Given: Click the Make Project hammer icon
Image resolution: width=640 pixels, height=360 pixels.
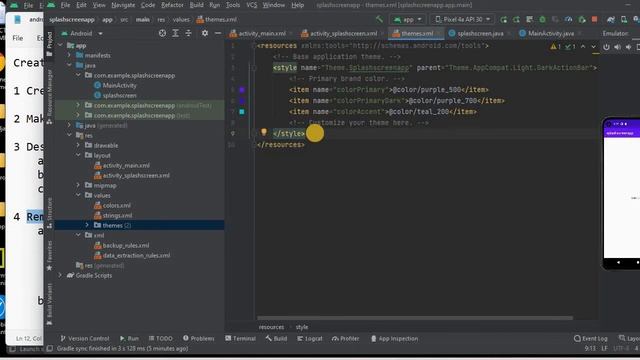Looking at the screenshot, I should tap(380, 19).
